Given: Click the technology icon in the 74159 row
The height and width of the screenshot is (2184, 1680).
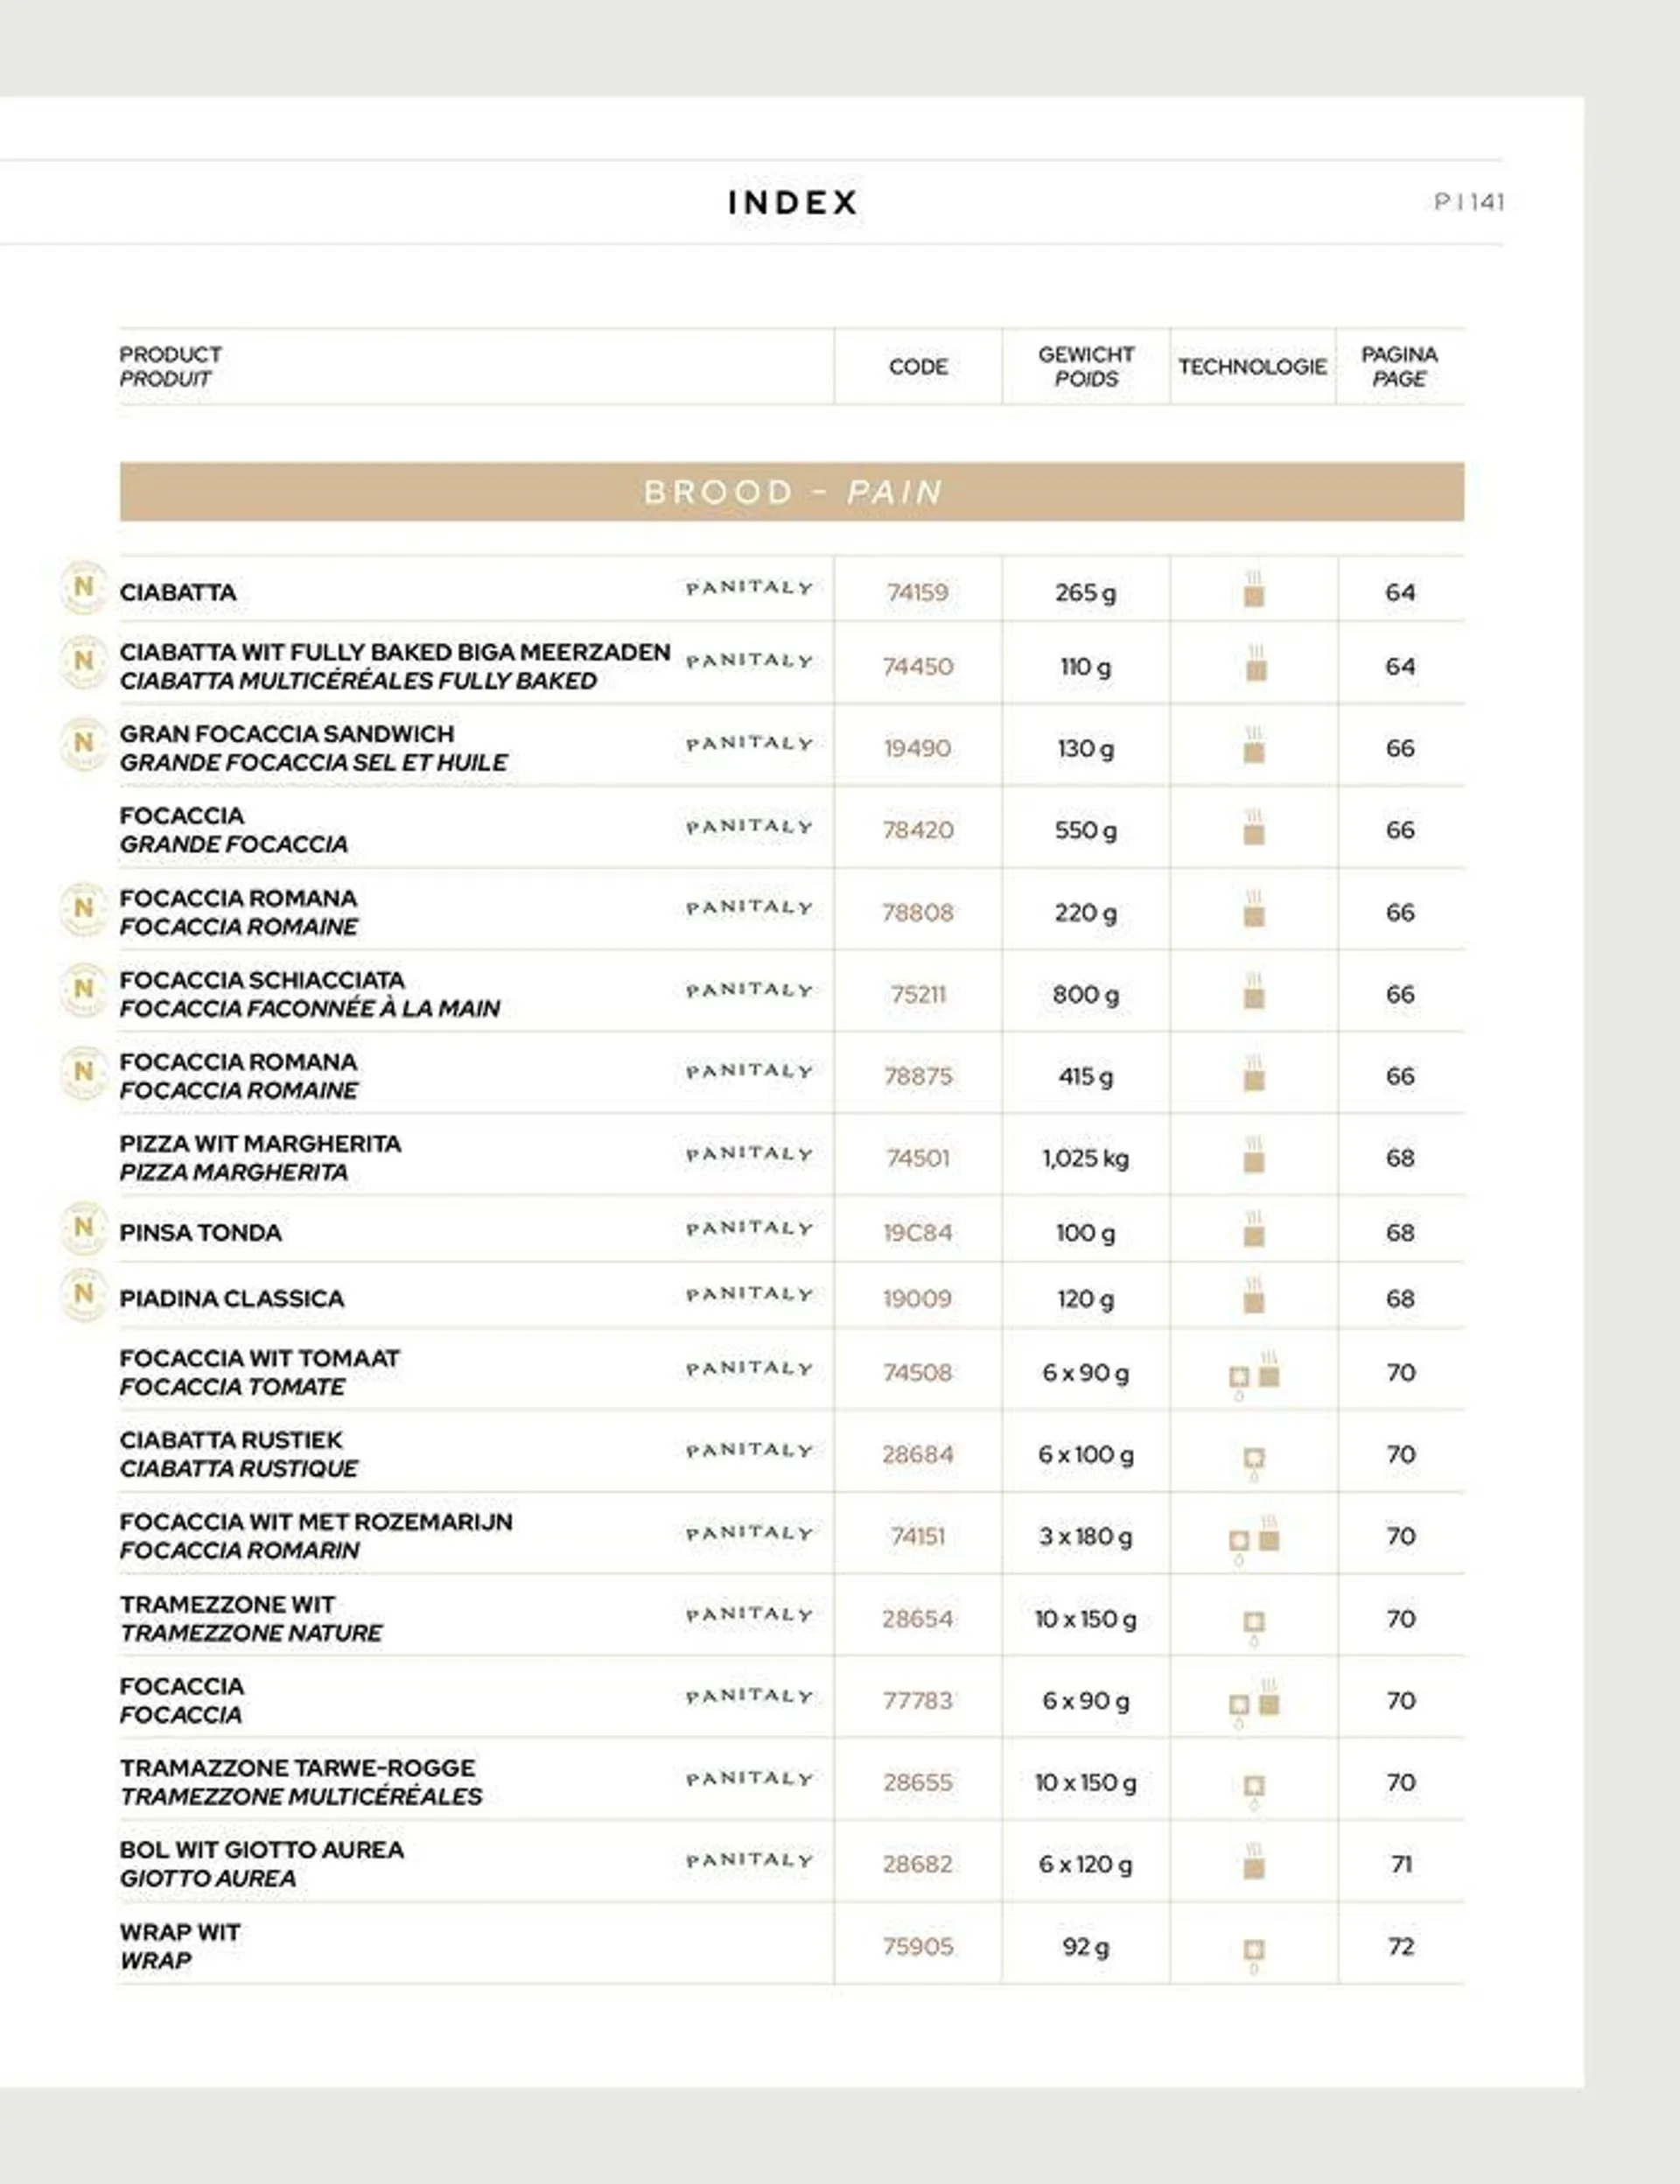Looking at the screenshot, I should click(1254, 589).
